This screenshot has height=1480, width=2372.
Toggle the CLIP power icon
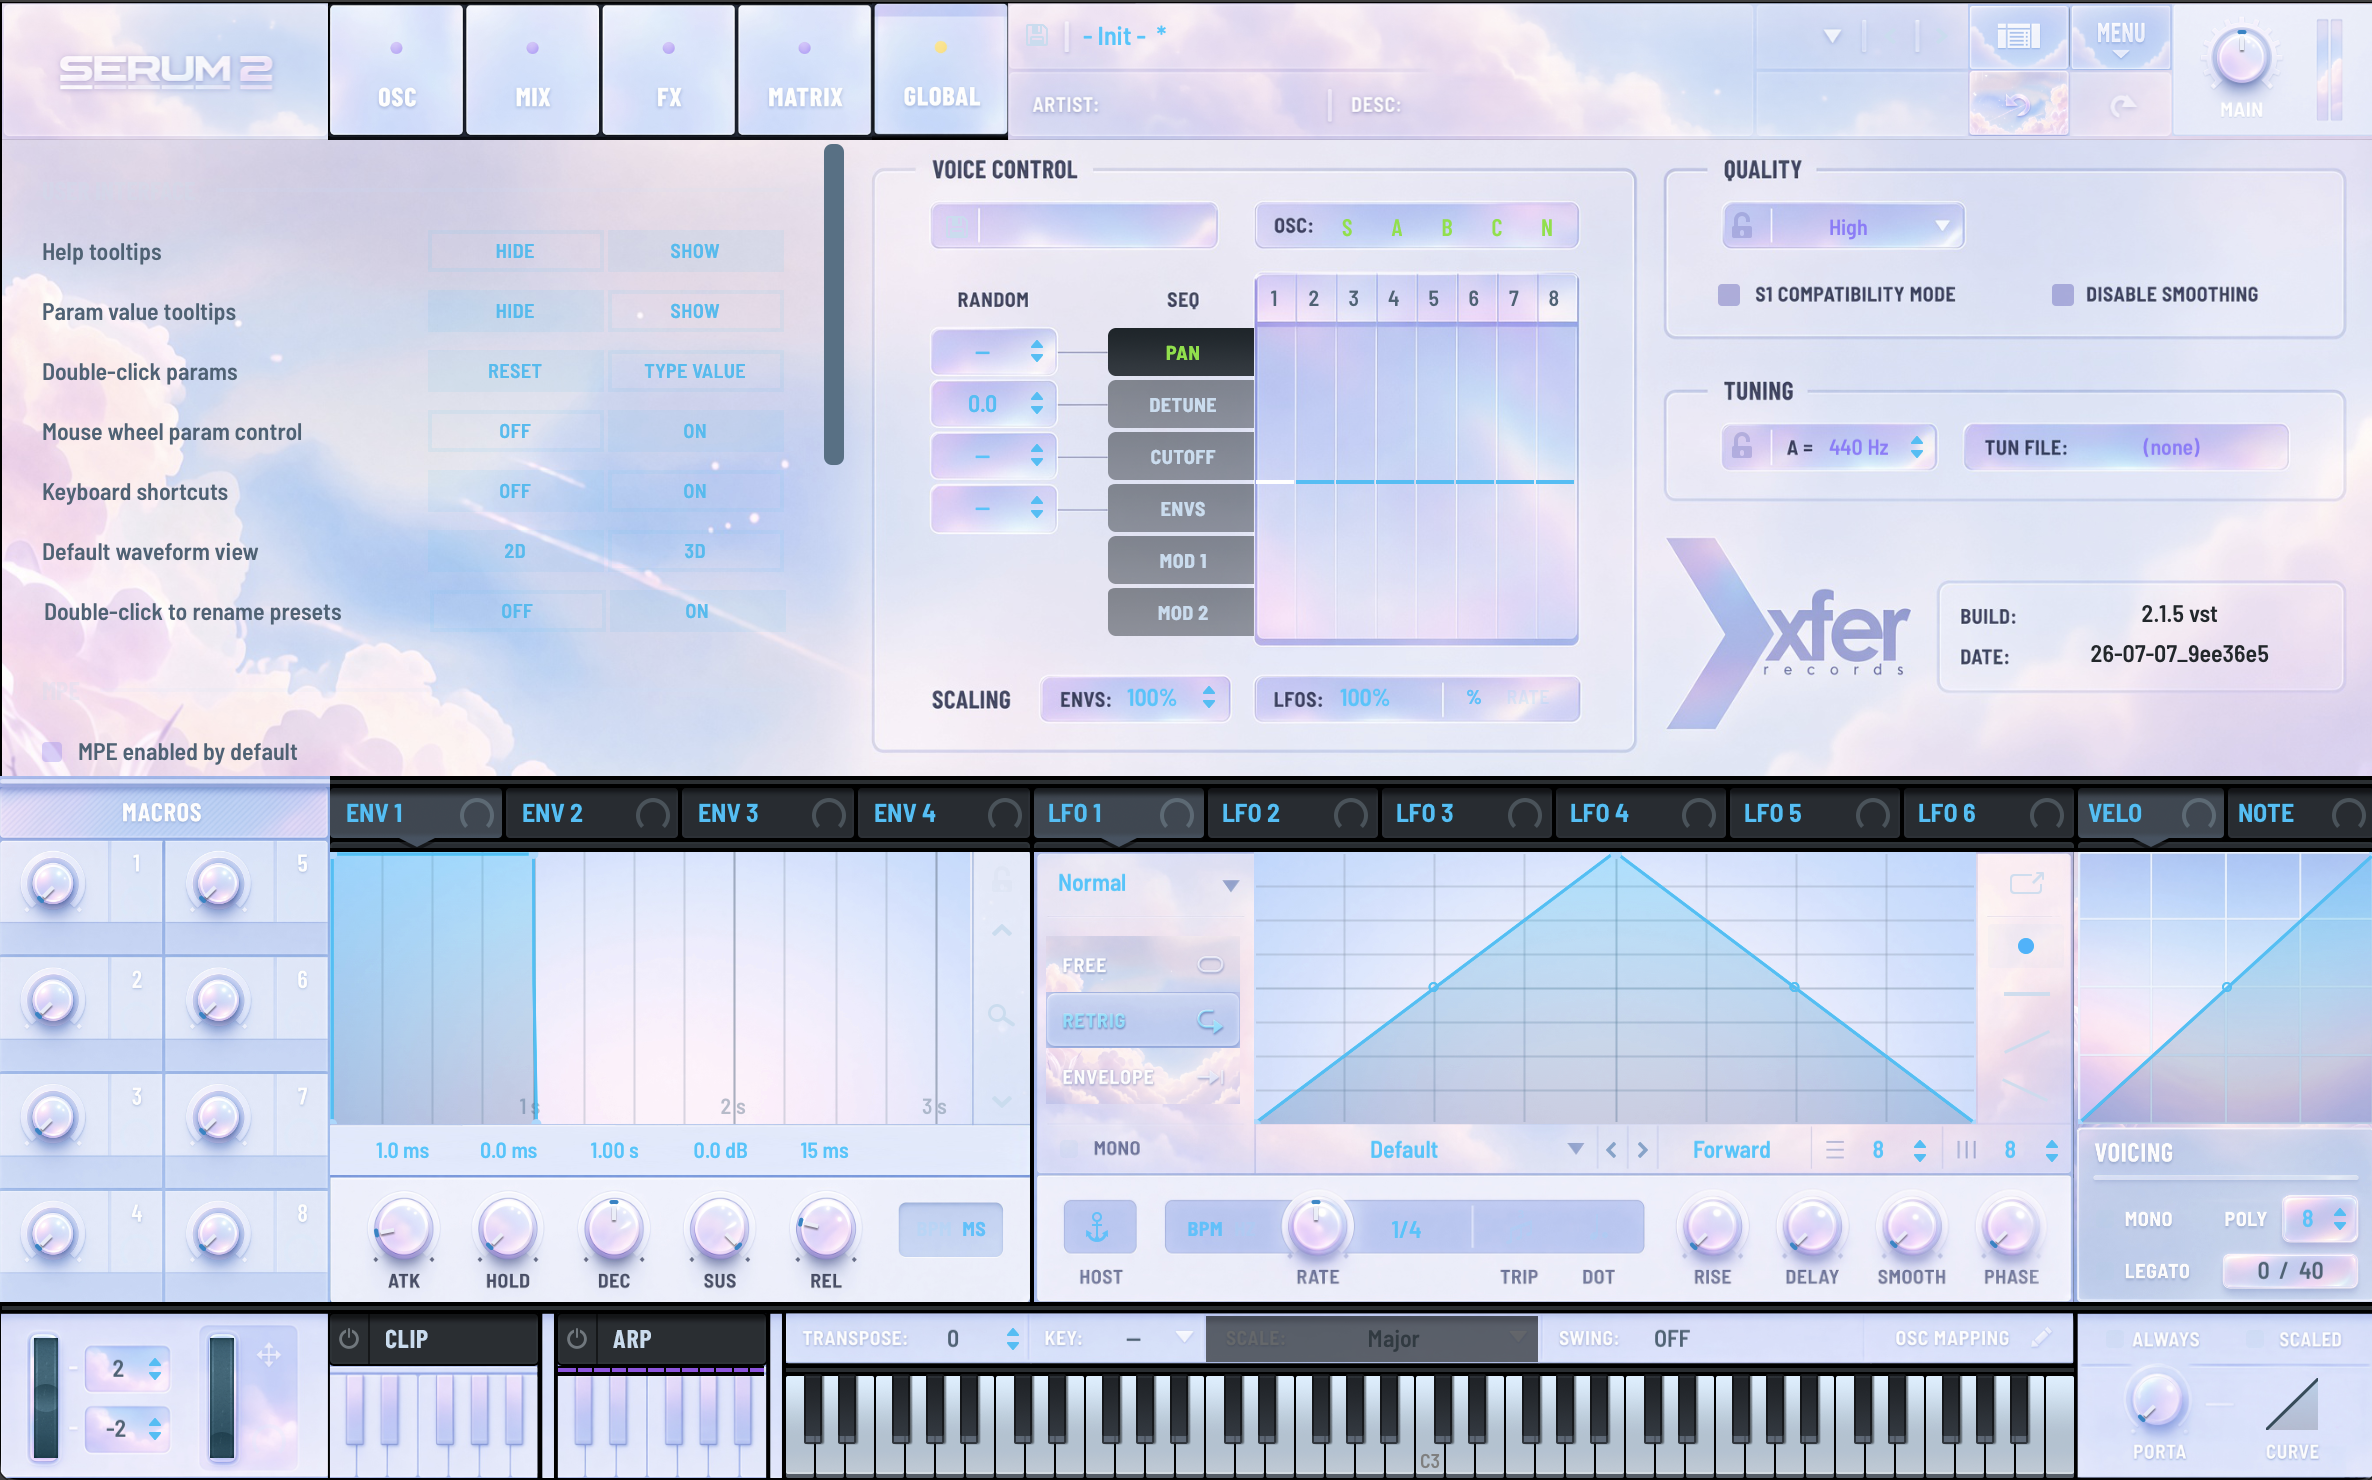(349, 1338)
